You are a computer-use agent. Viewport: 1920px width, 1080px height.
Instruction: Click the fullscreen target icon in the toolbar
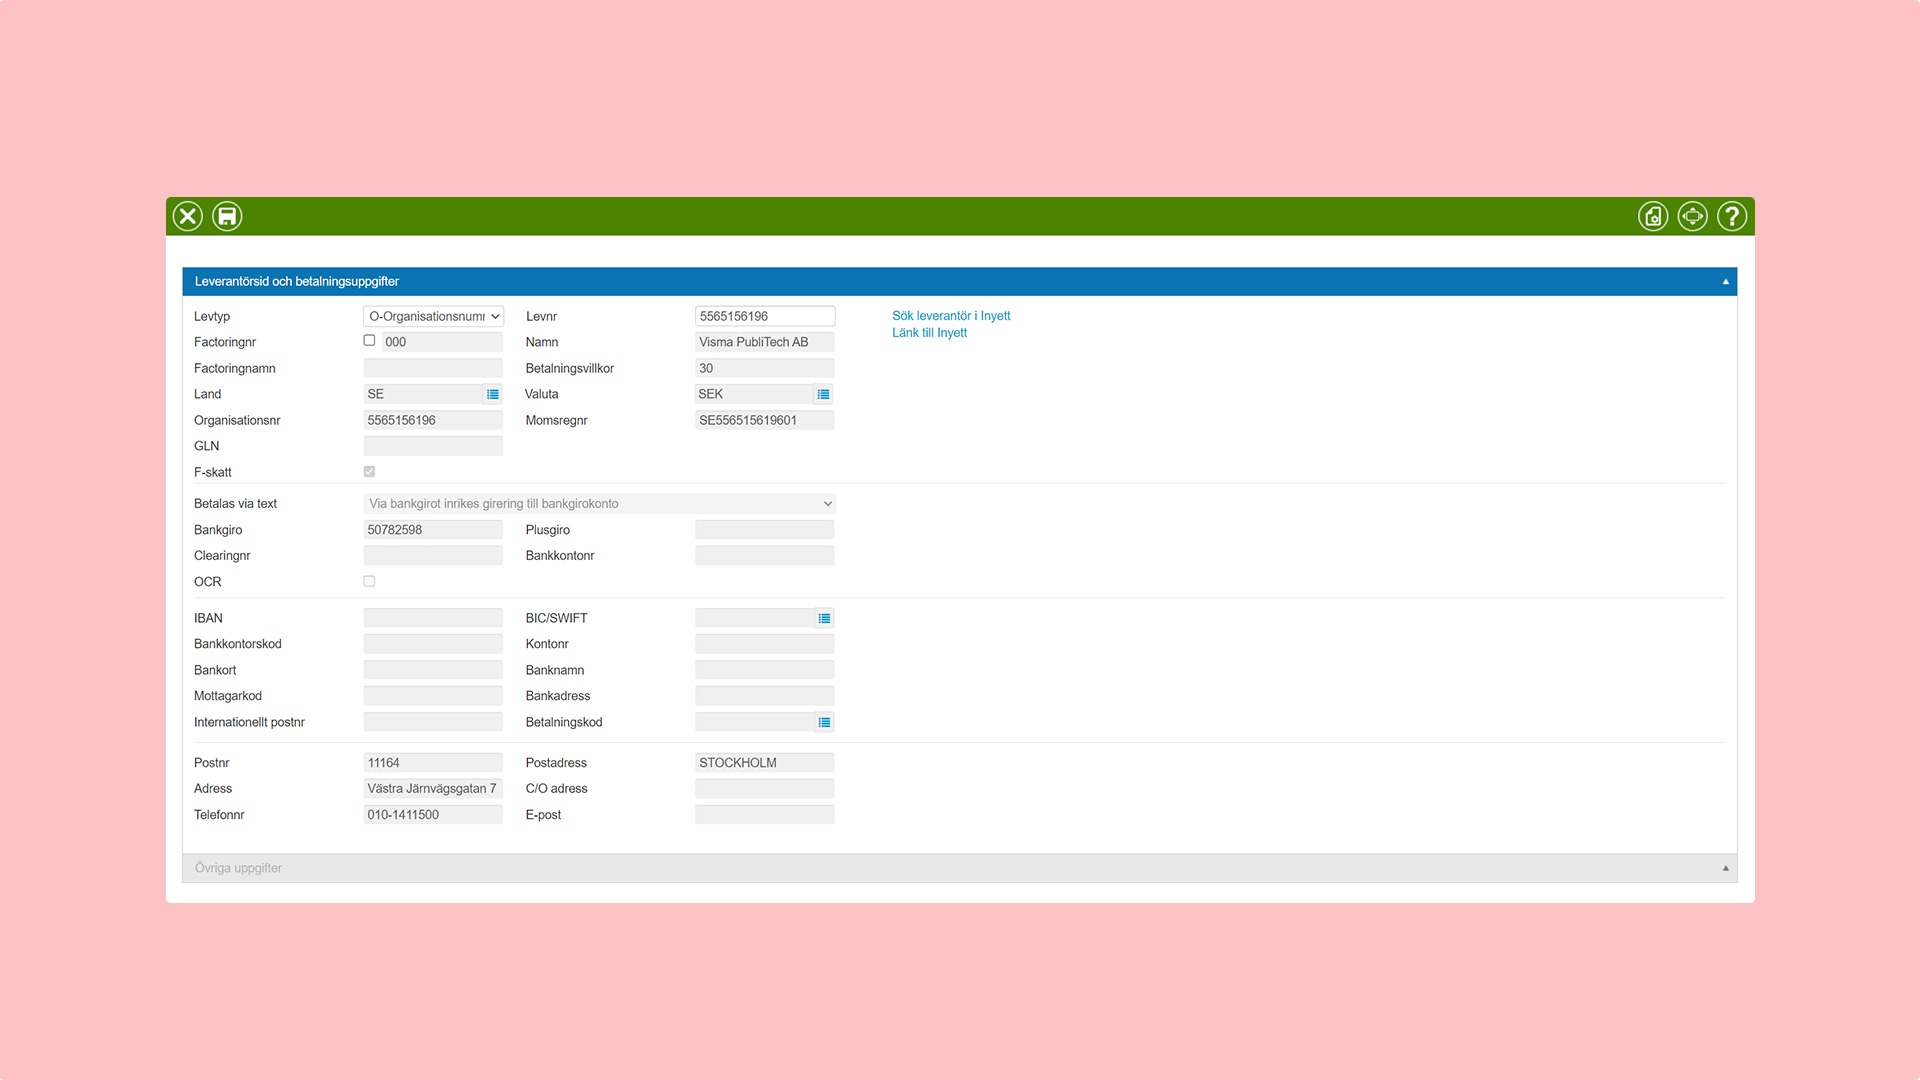(x=1692, y=216)
